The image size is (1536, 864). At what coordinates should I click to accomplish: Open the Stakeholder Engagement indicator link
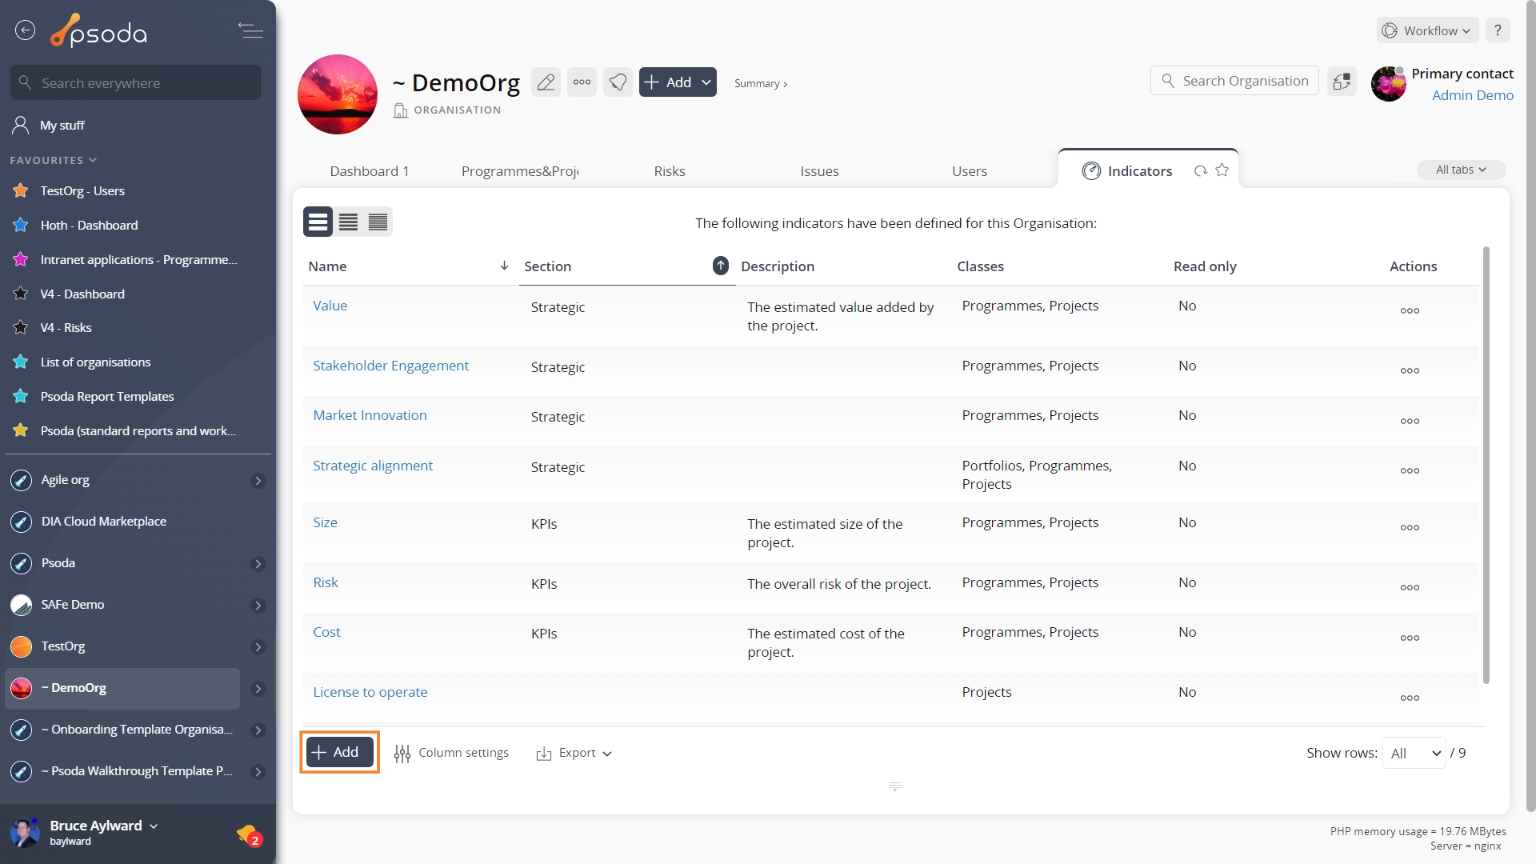pos(390,366)
